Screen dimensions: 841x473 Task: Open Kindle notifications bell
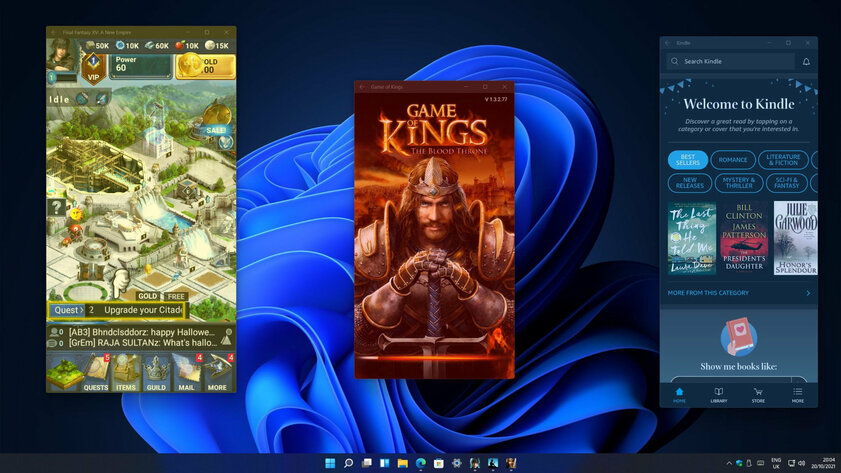pyautogui.click(x=806, y=62)
